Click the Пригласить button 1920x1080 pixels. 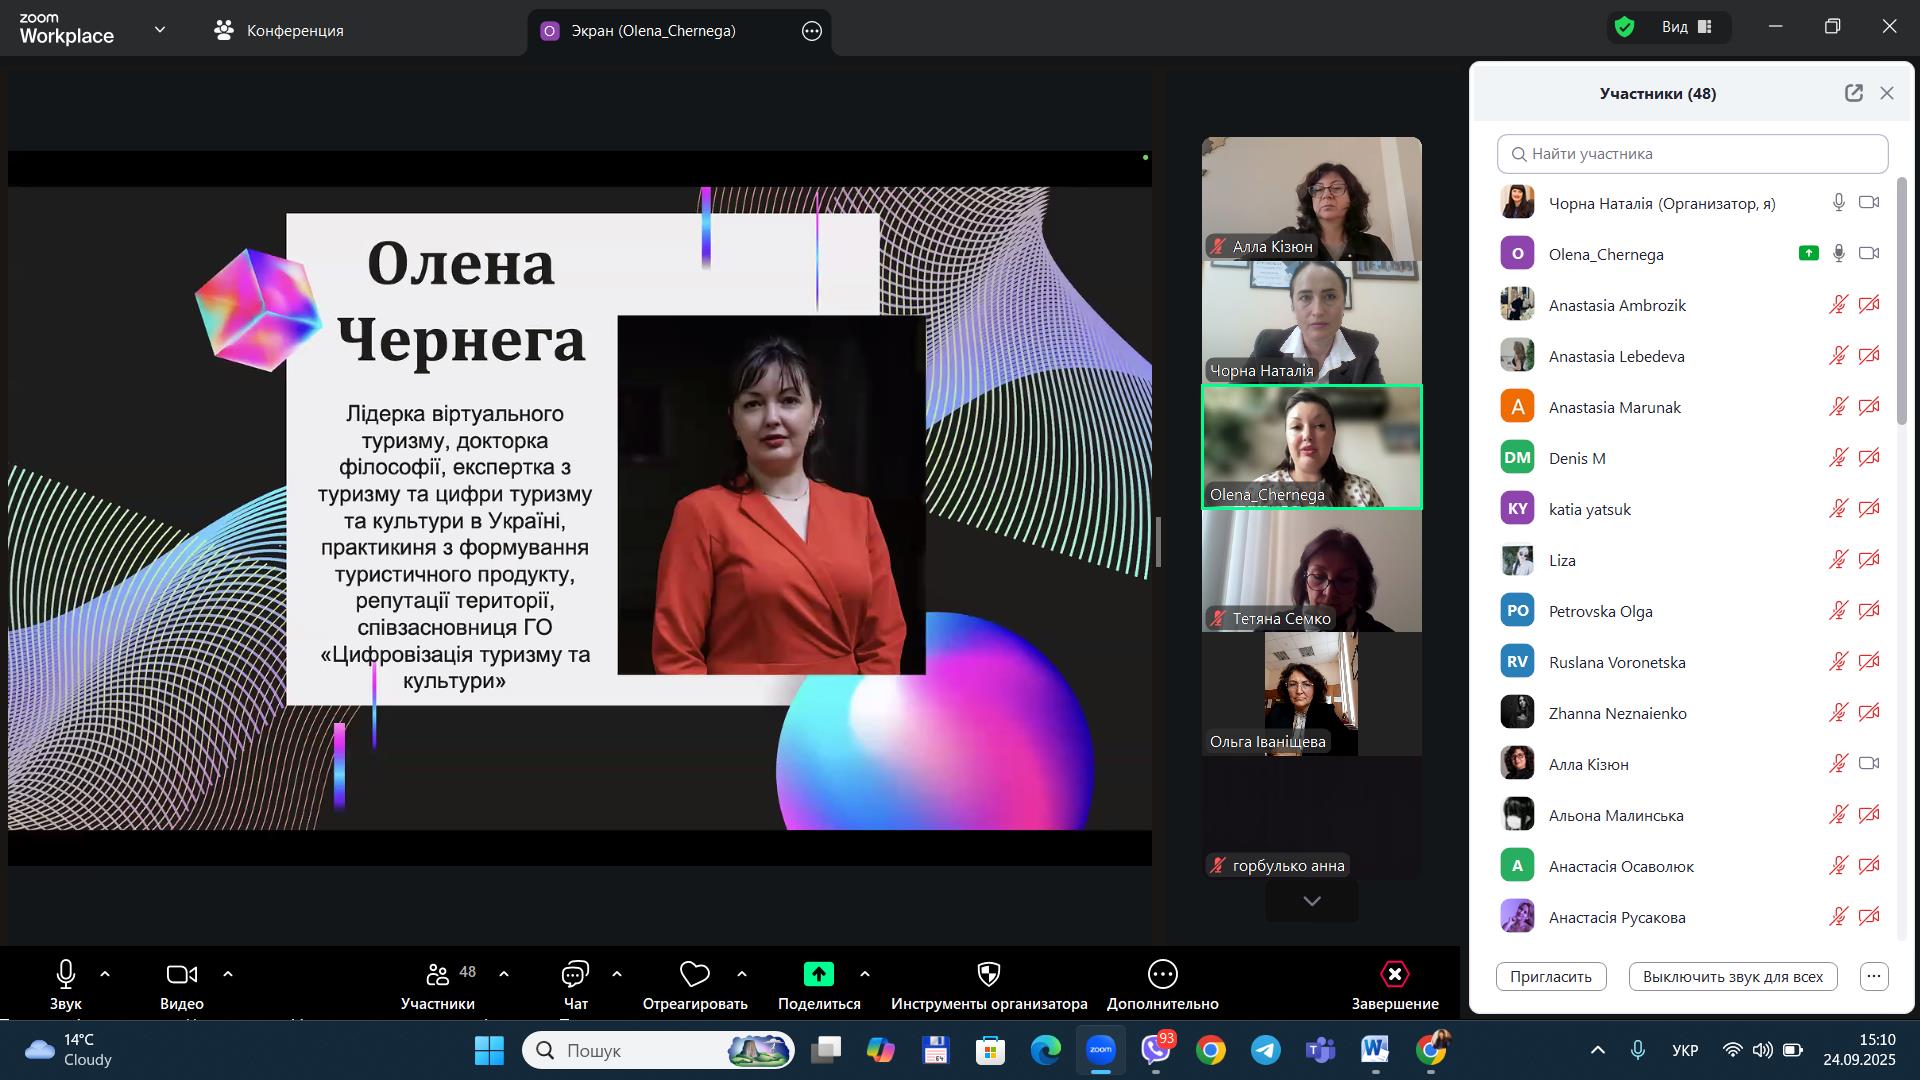click(1550, 977)
